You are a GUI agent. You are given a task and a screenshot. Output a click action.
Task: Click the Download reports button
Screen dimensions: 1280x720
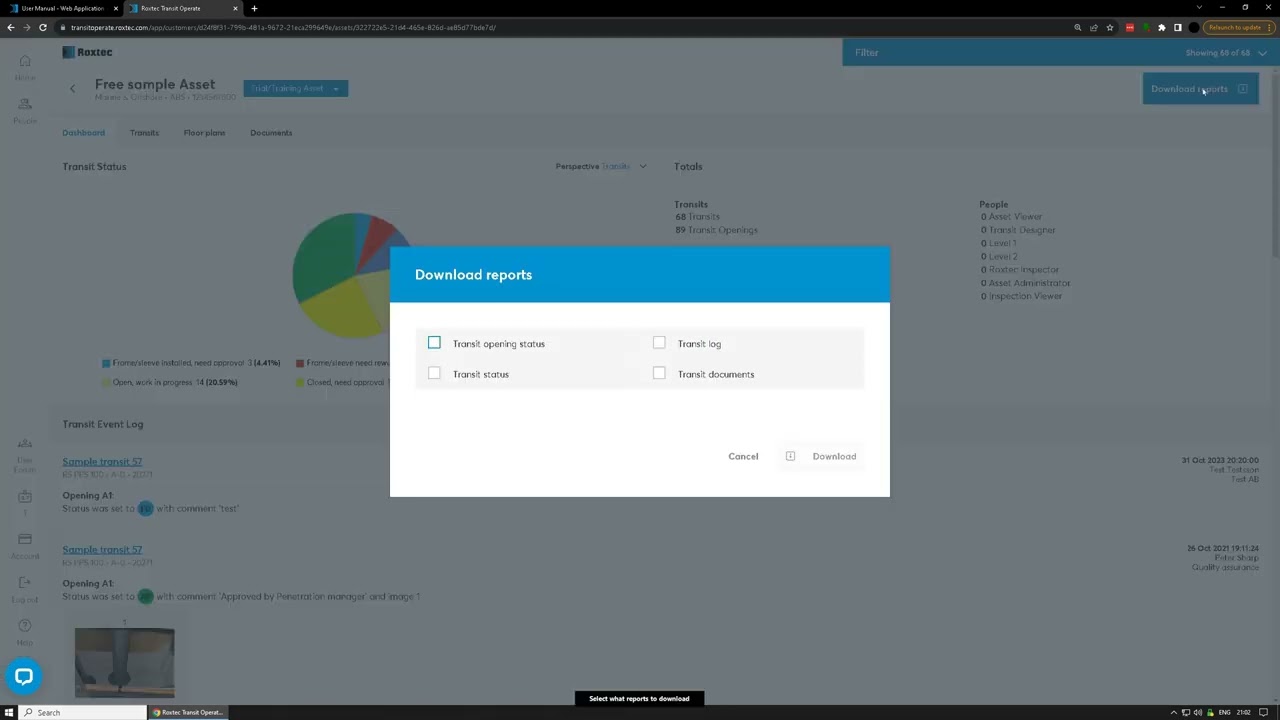1200,88
